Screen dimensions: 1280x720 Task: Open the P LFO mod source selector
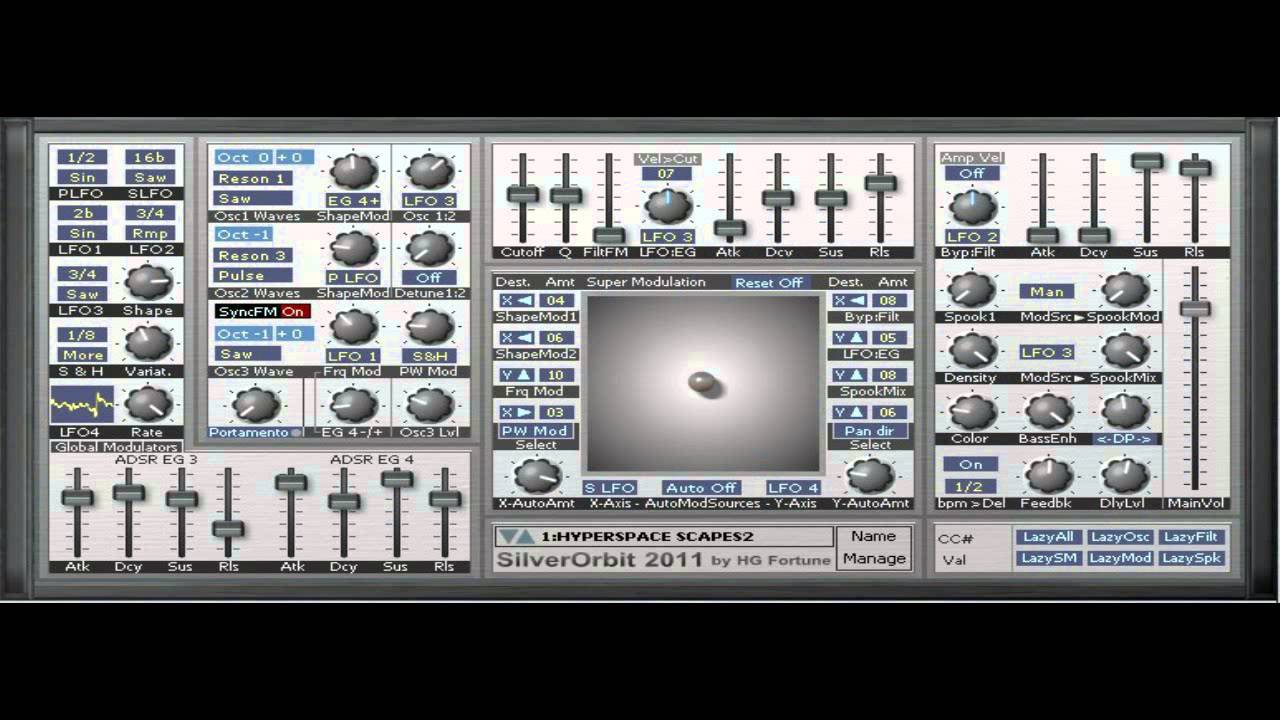click(353, 278)
